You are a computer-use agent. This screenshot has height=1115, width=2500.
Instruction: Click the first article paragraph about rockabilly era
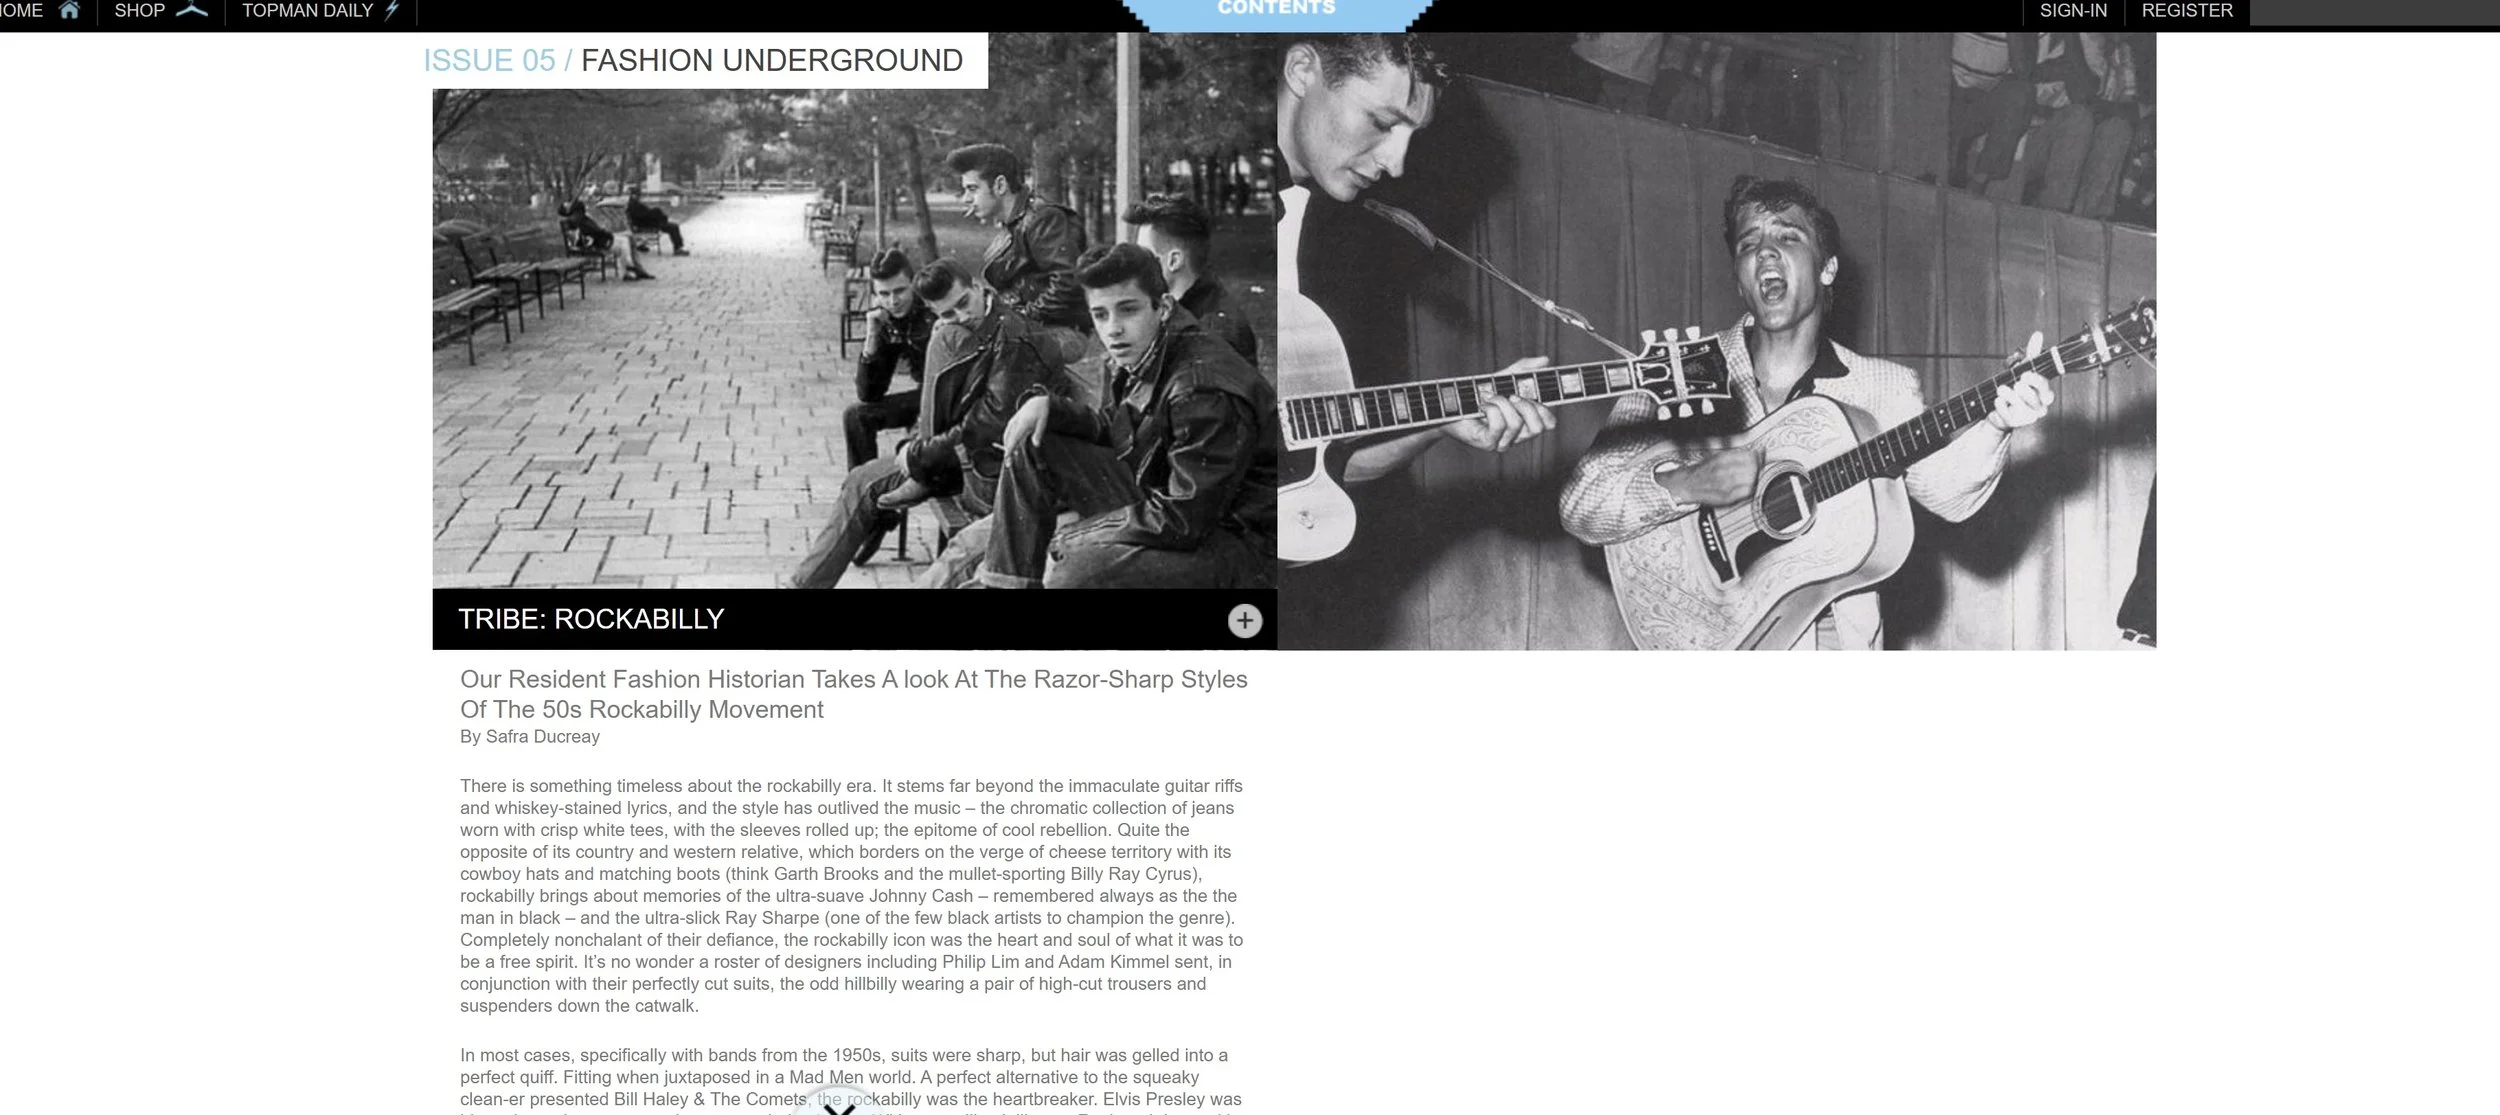(851, 896)
